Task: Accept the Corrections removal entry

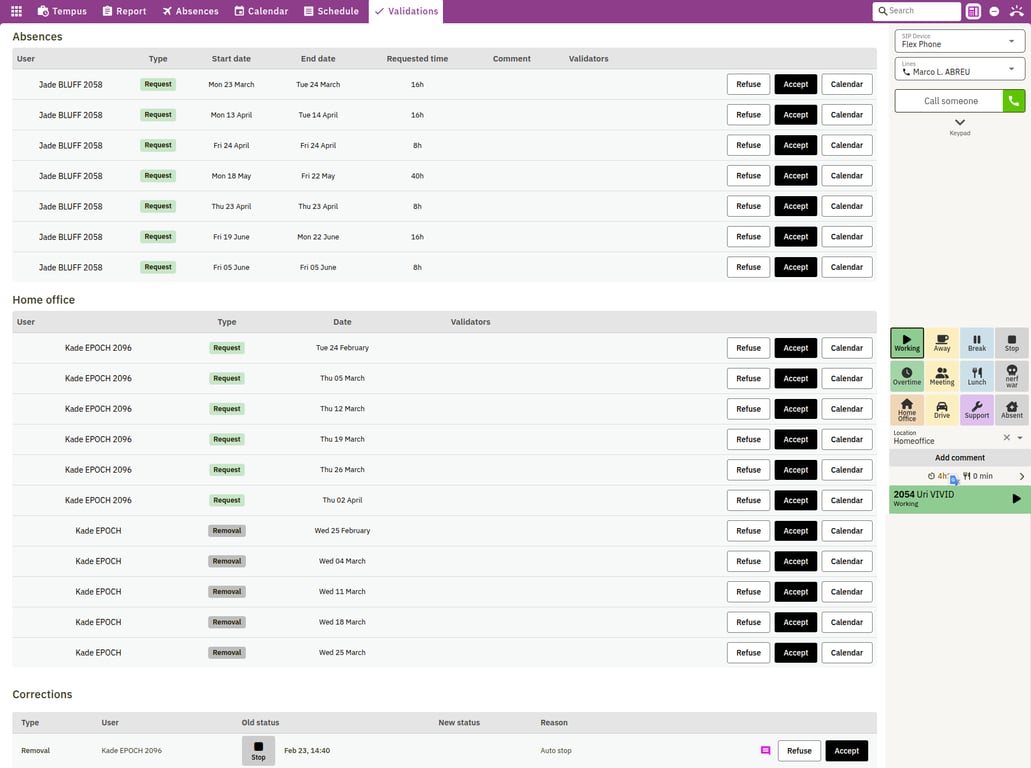Action: (x=846, y=751)
